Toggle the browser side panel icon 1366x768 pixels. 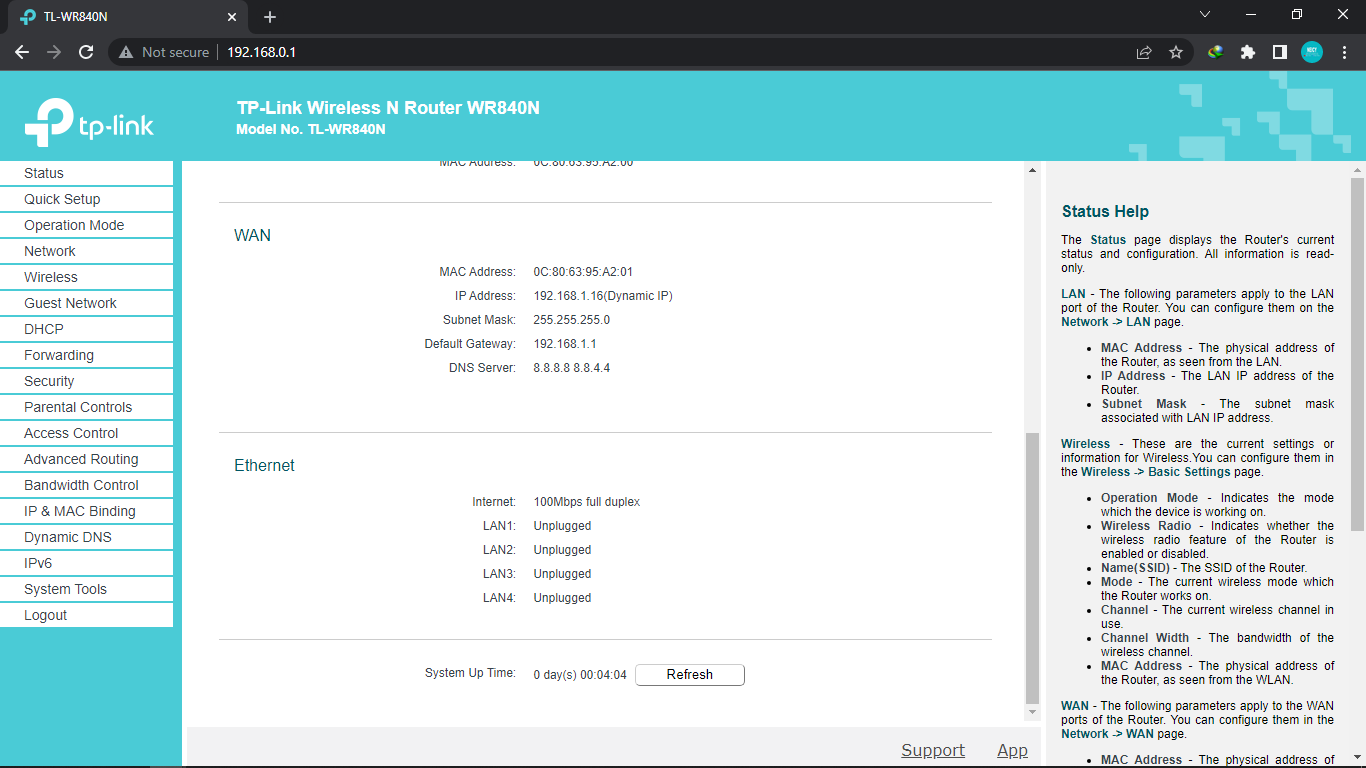point(1280,52)
